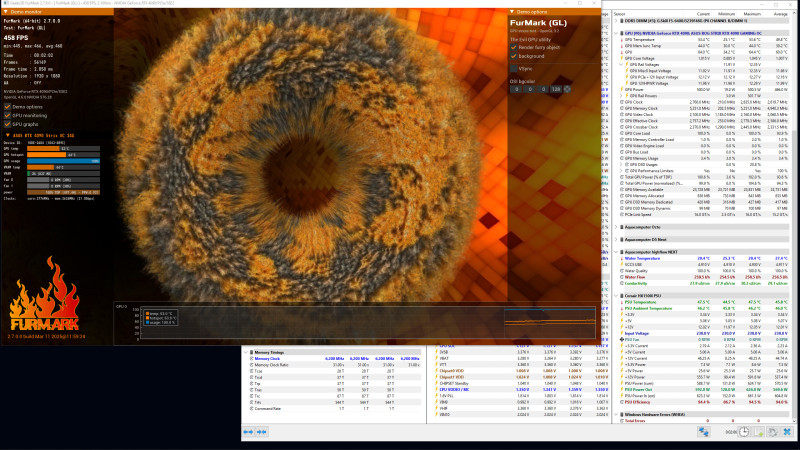Screen dimensions: 800x450
Task: Expand GPU Rail Powers subgroup
Action: (x=622, y=96)
